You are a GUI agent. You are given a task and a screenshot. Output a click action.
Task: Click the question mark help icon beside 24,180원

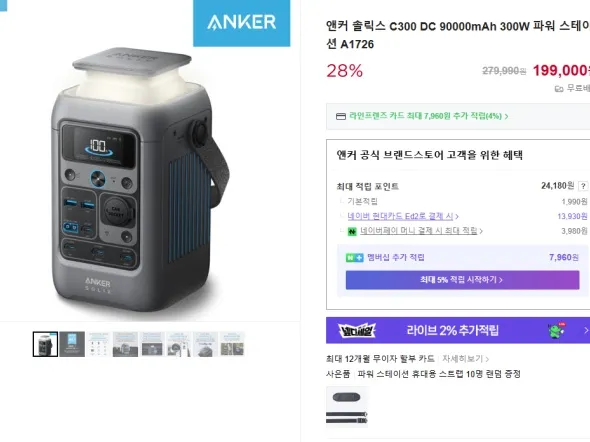(583, 186)
